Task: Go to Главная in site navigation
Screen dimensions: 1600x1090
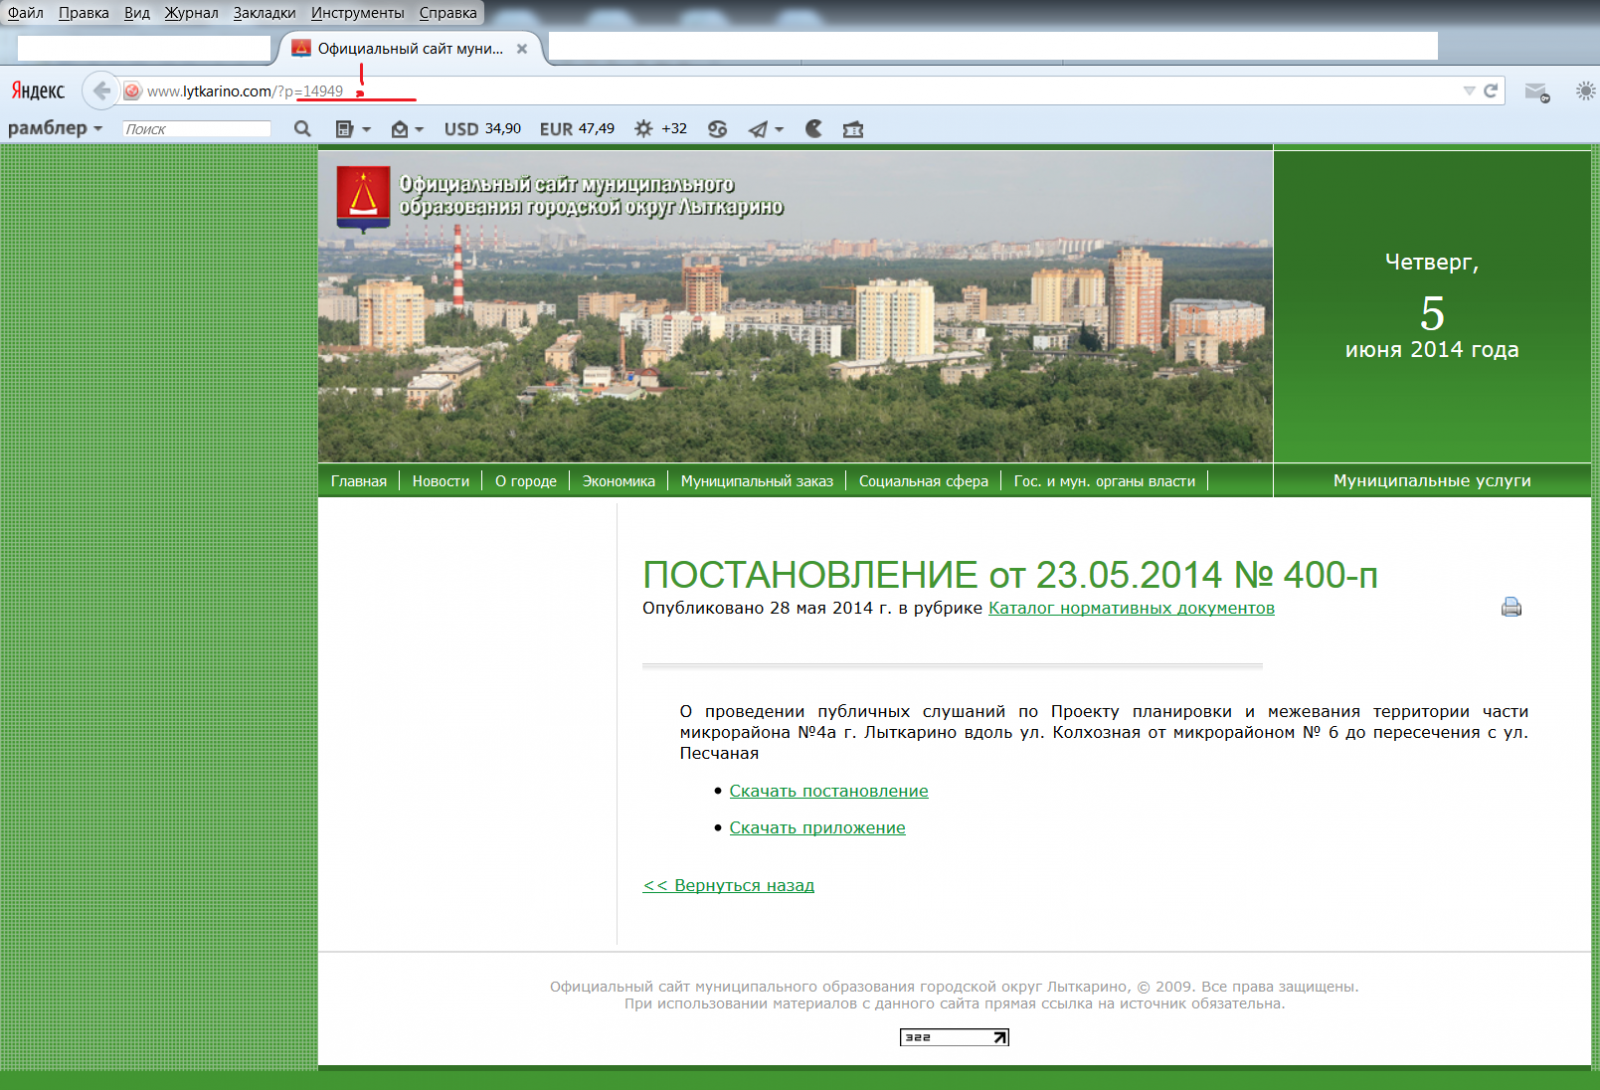Action: 359,481
